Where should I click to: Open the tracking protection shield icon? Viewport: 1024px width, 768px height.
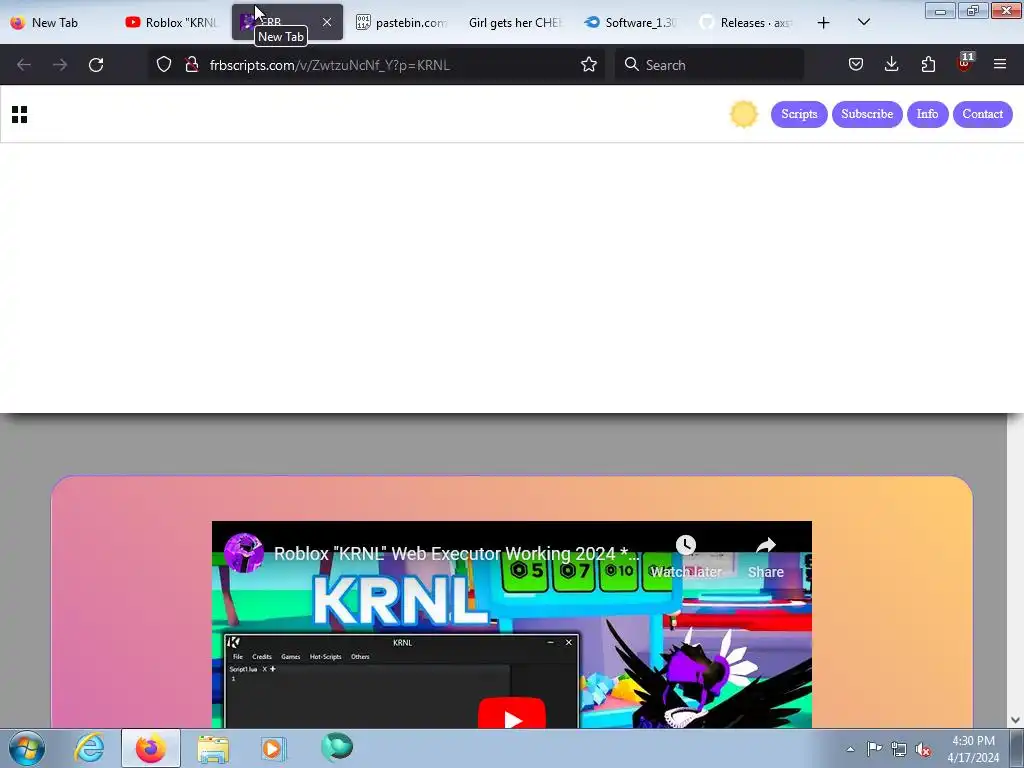[164, 64]
